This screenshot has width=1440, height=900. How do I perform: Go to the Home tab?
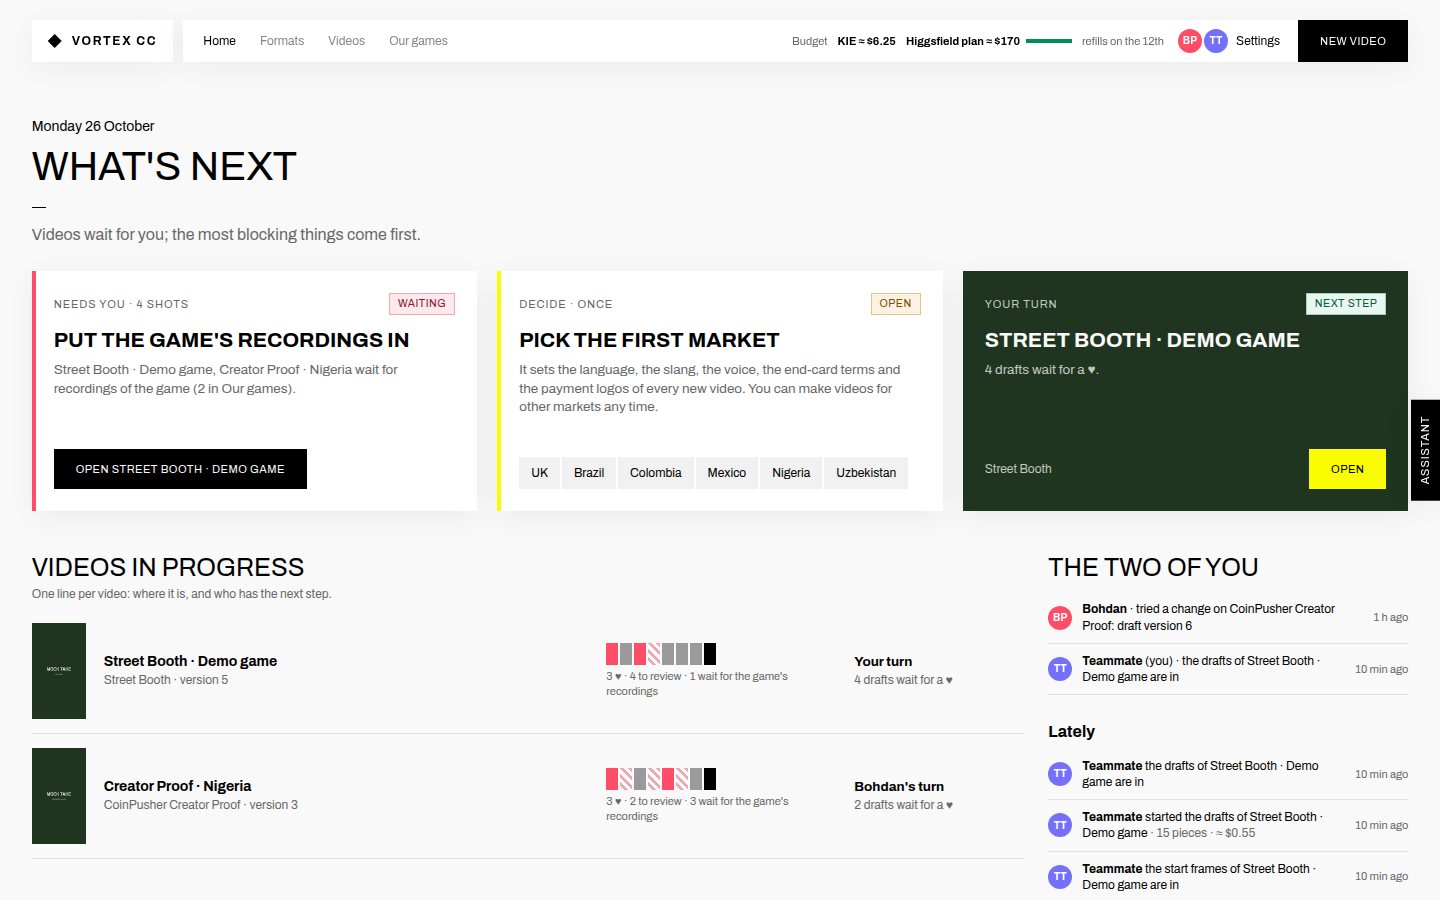click(x=219, y=41)
